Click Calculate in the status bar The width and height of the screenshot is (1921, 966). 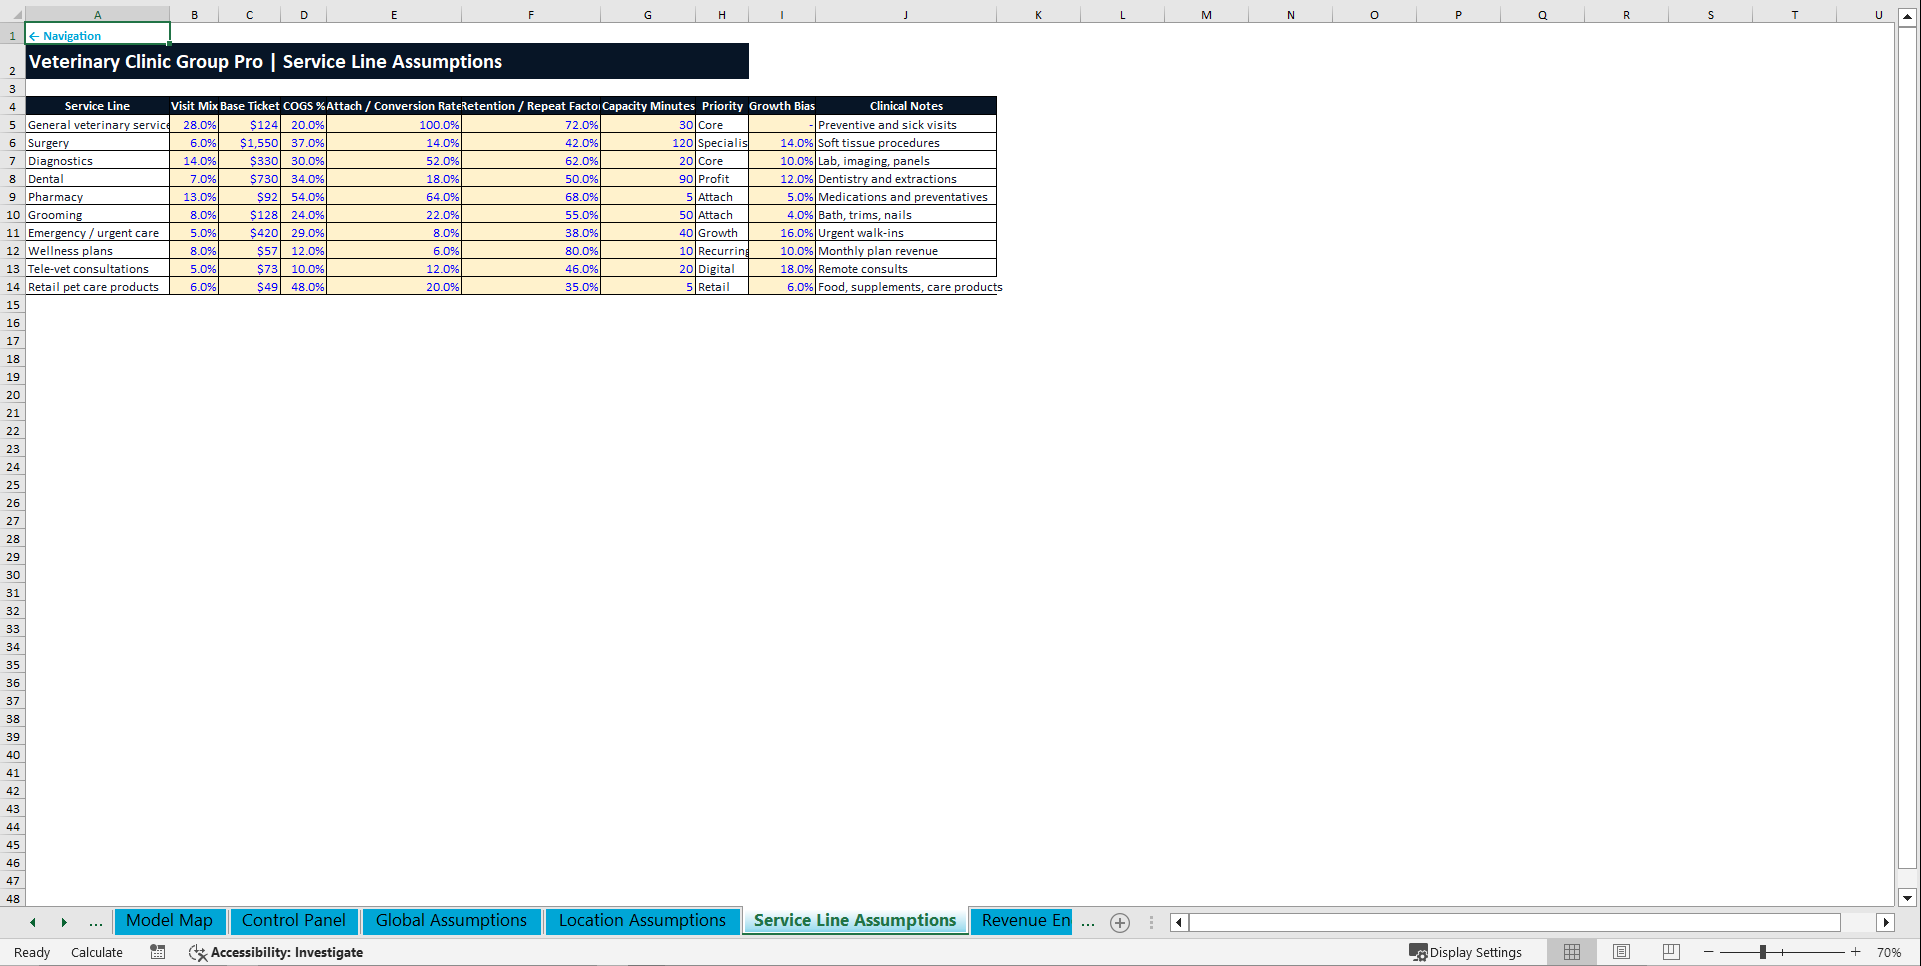coord(97,952)
